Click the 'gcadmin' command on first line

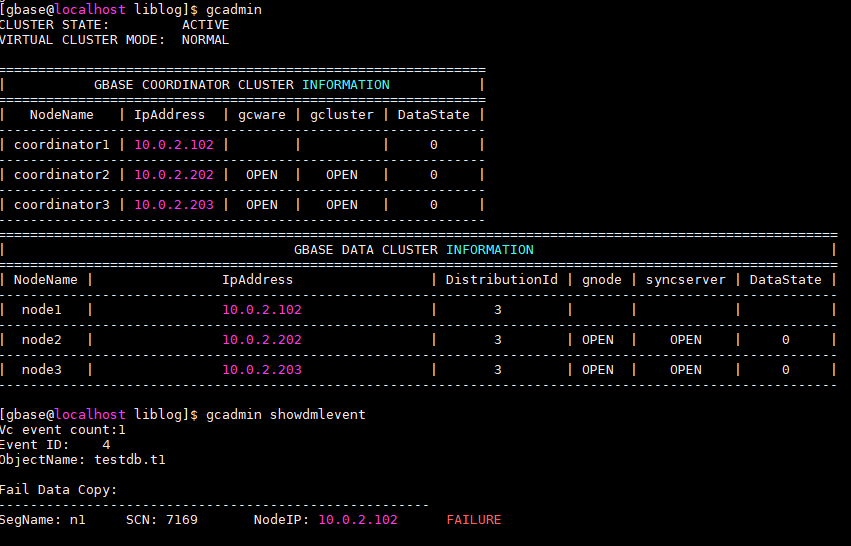tap(234, 10)
